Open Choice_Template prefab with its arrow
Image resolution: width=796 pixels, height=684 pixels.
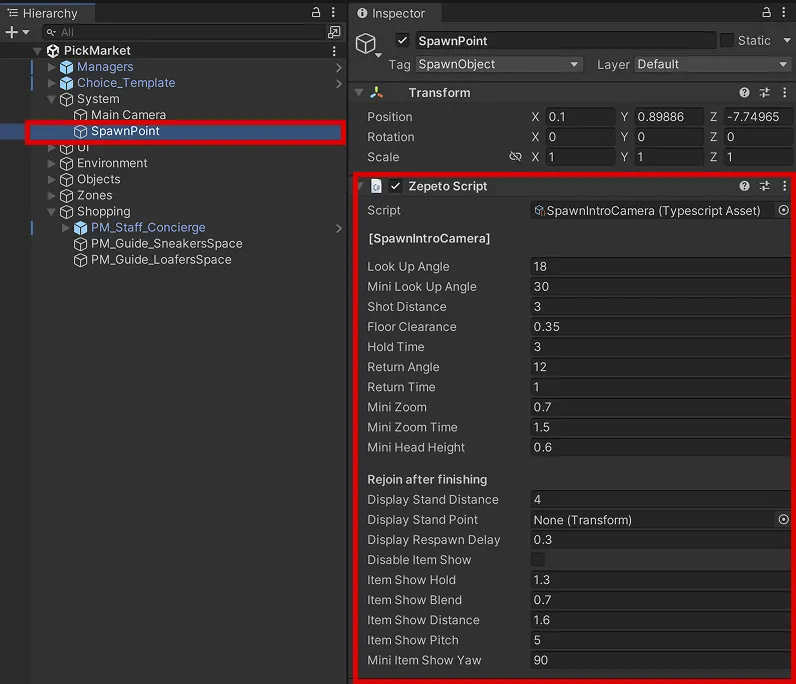[339, 83]
